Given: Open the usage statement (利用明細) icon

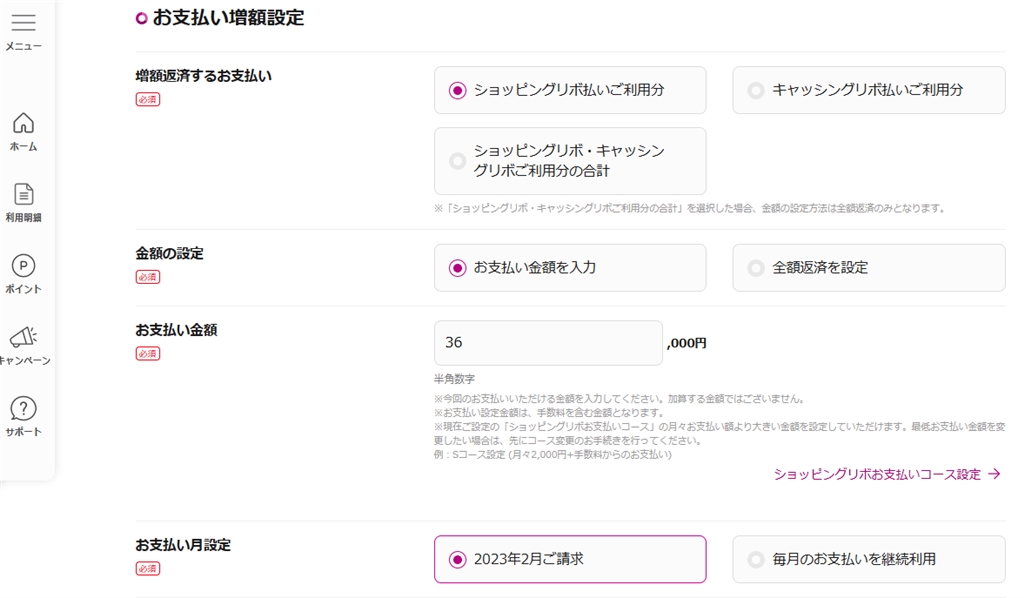Looking at the screenshot, I should (x=23, y=194).
